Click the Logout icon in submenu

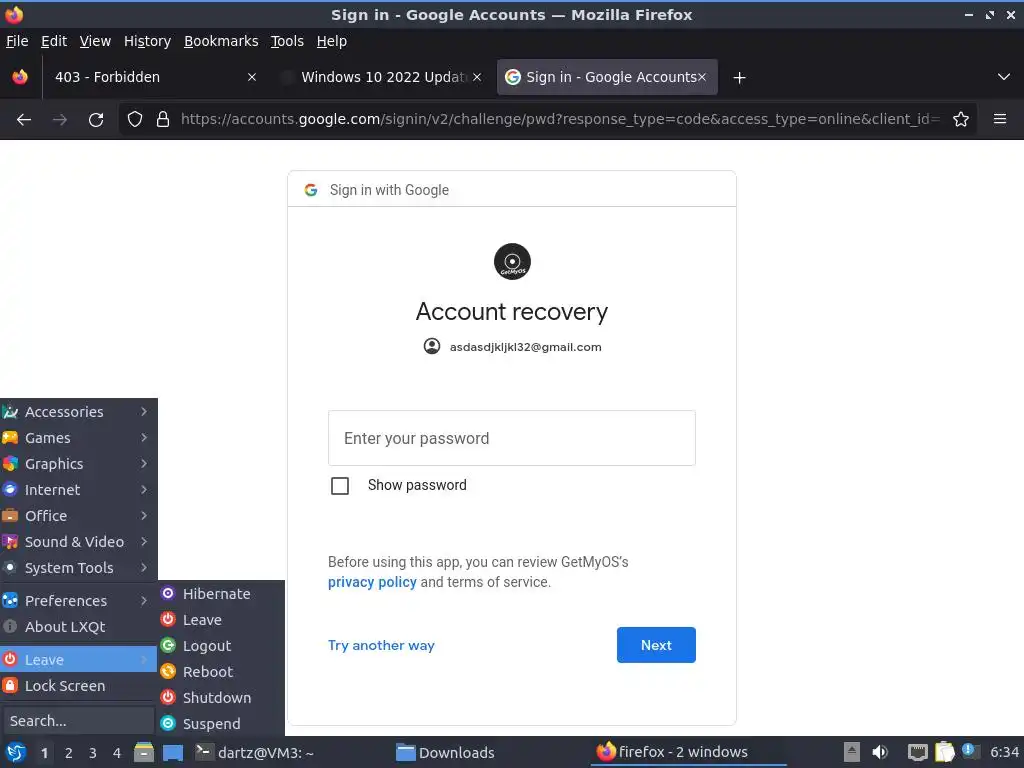[x=168, y=645]
